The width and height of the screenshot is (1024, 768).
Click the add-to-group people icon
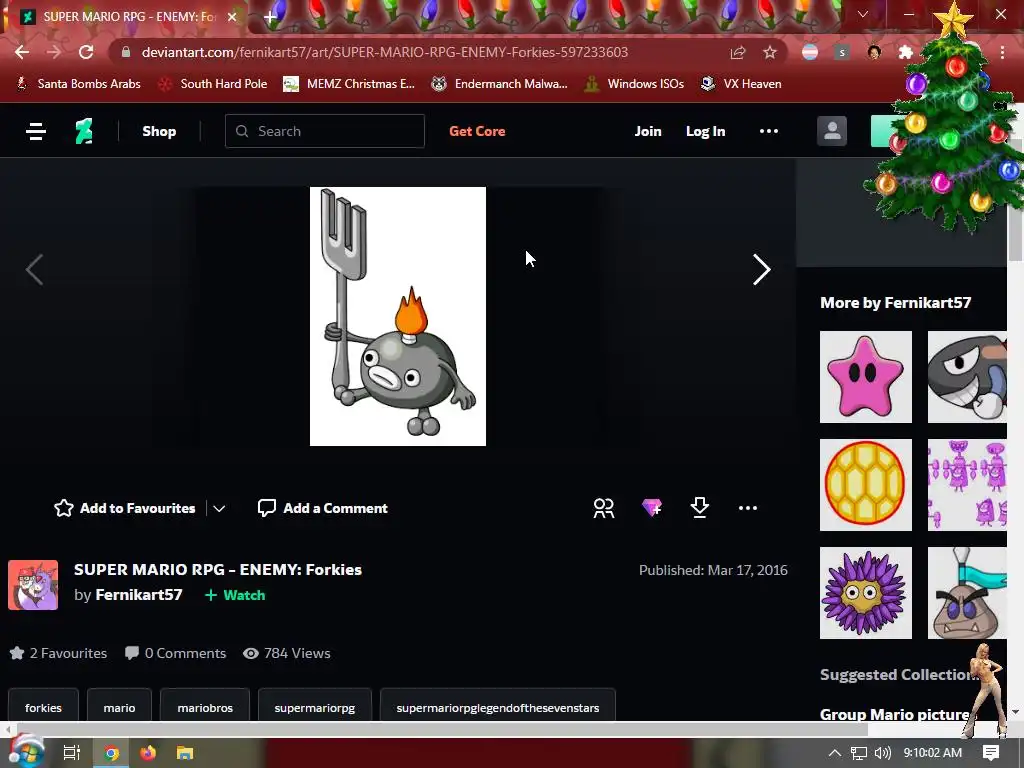[x=603, y=508]
